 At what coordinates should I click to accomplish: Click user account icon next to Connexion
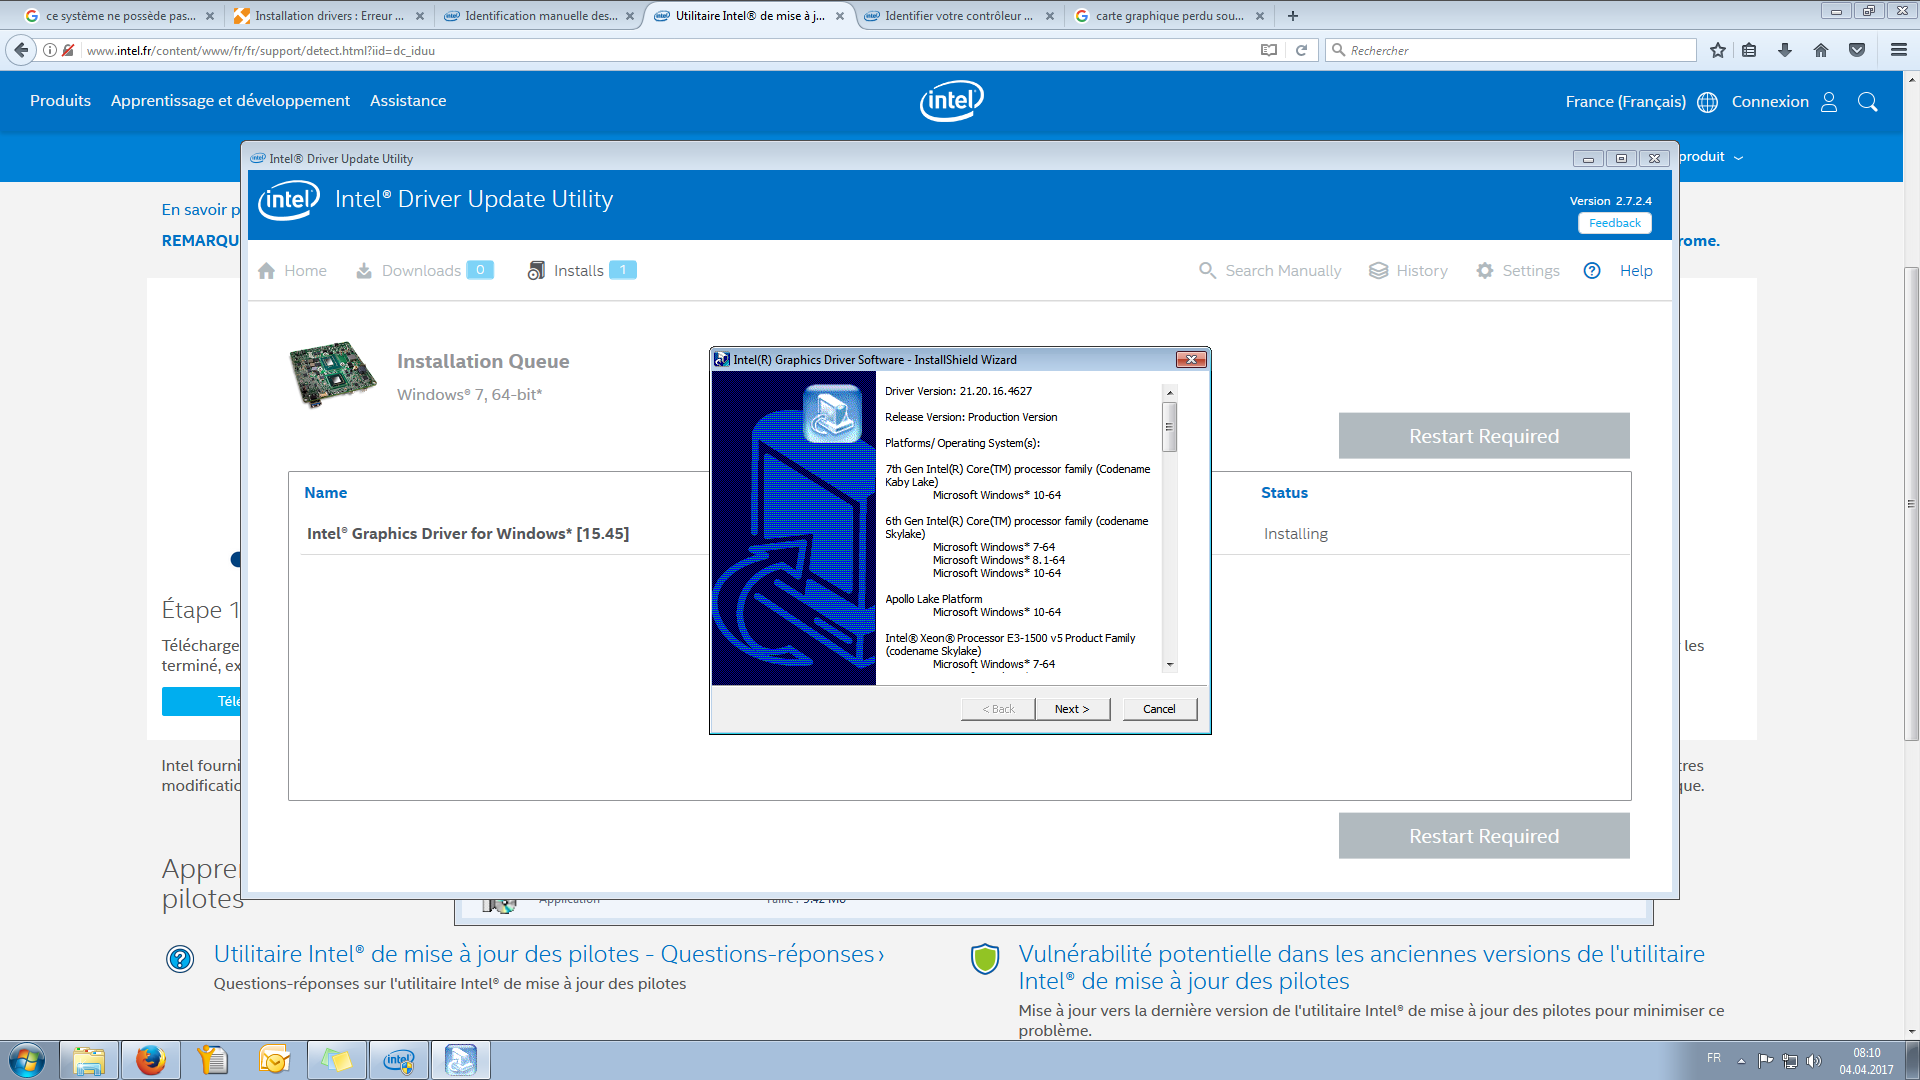(x=1829, y=102)
